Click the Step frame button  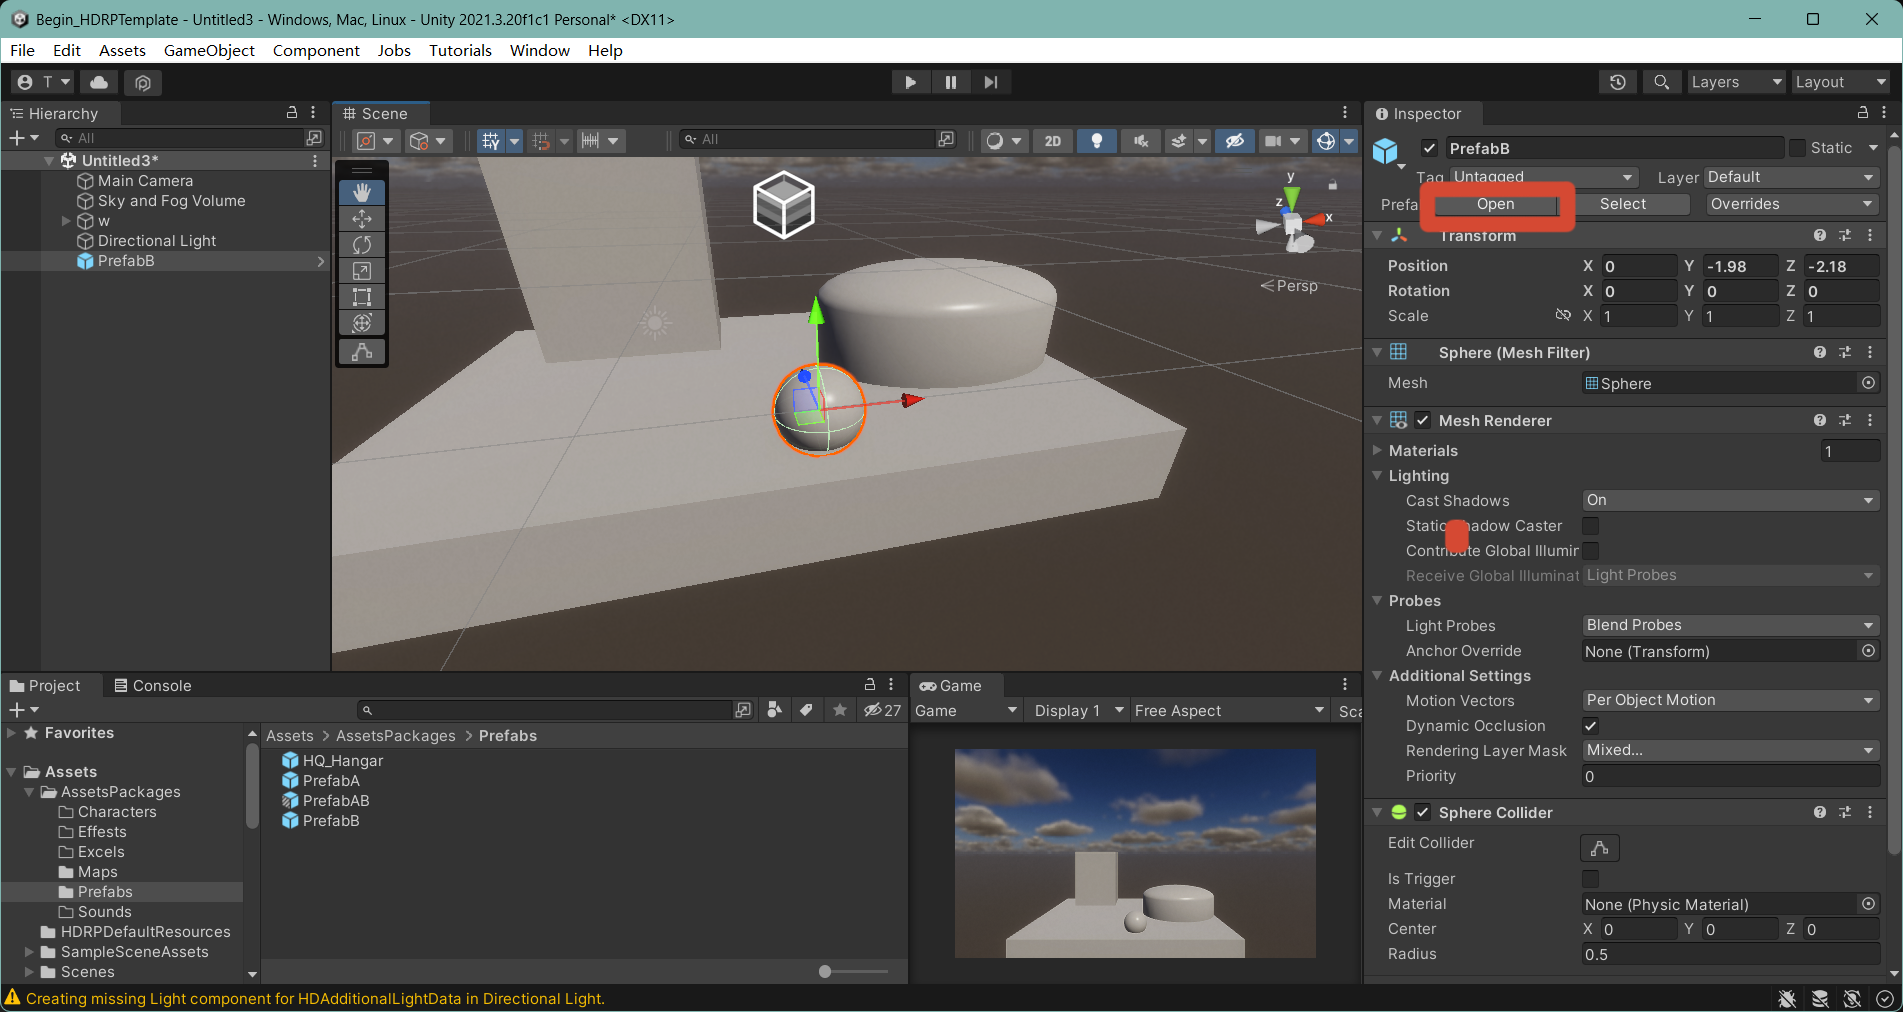(990, 82)
